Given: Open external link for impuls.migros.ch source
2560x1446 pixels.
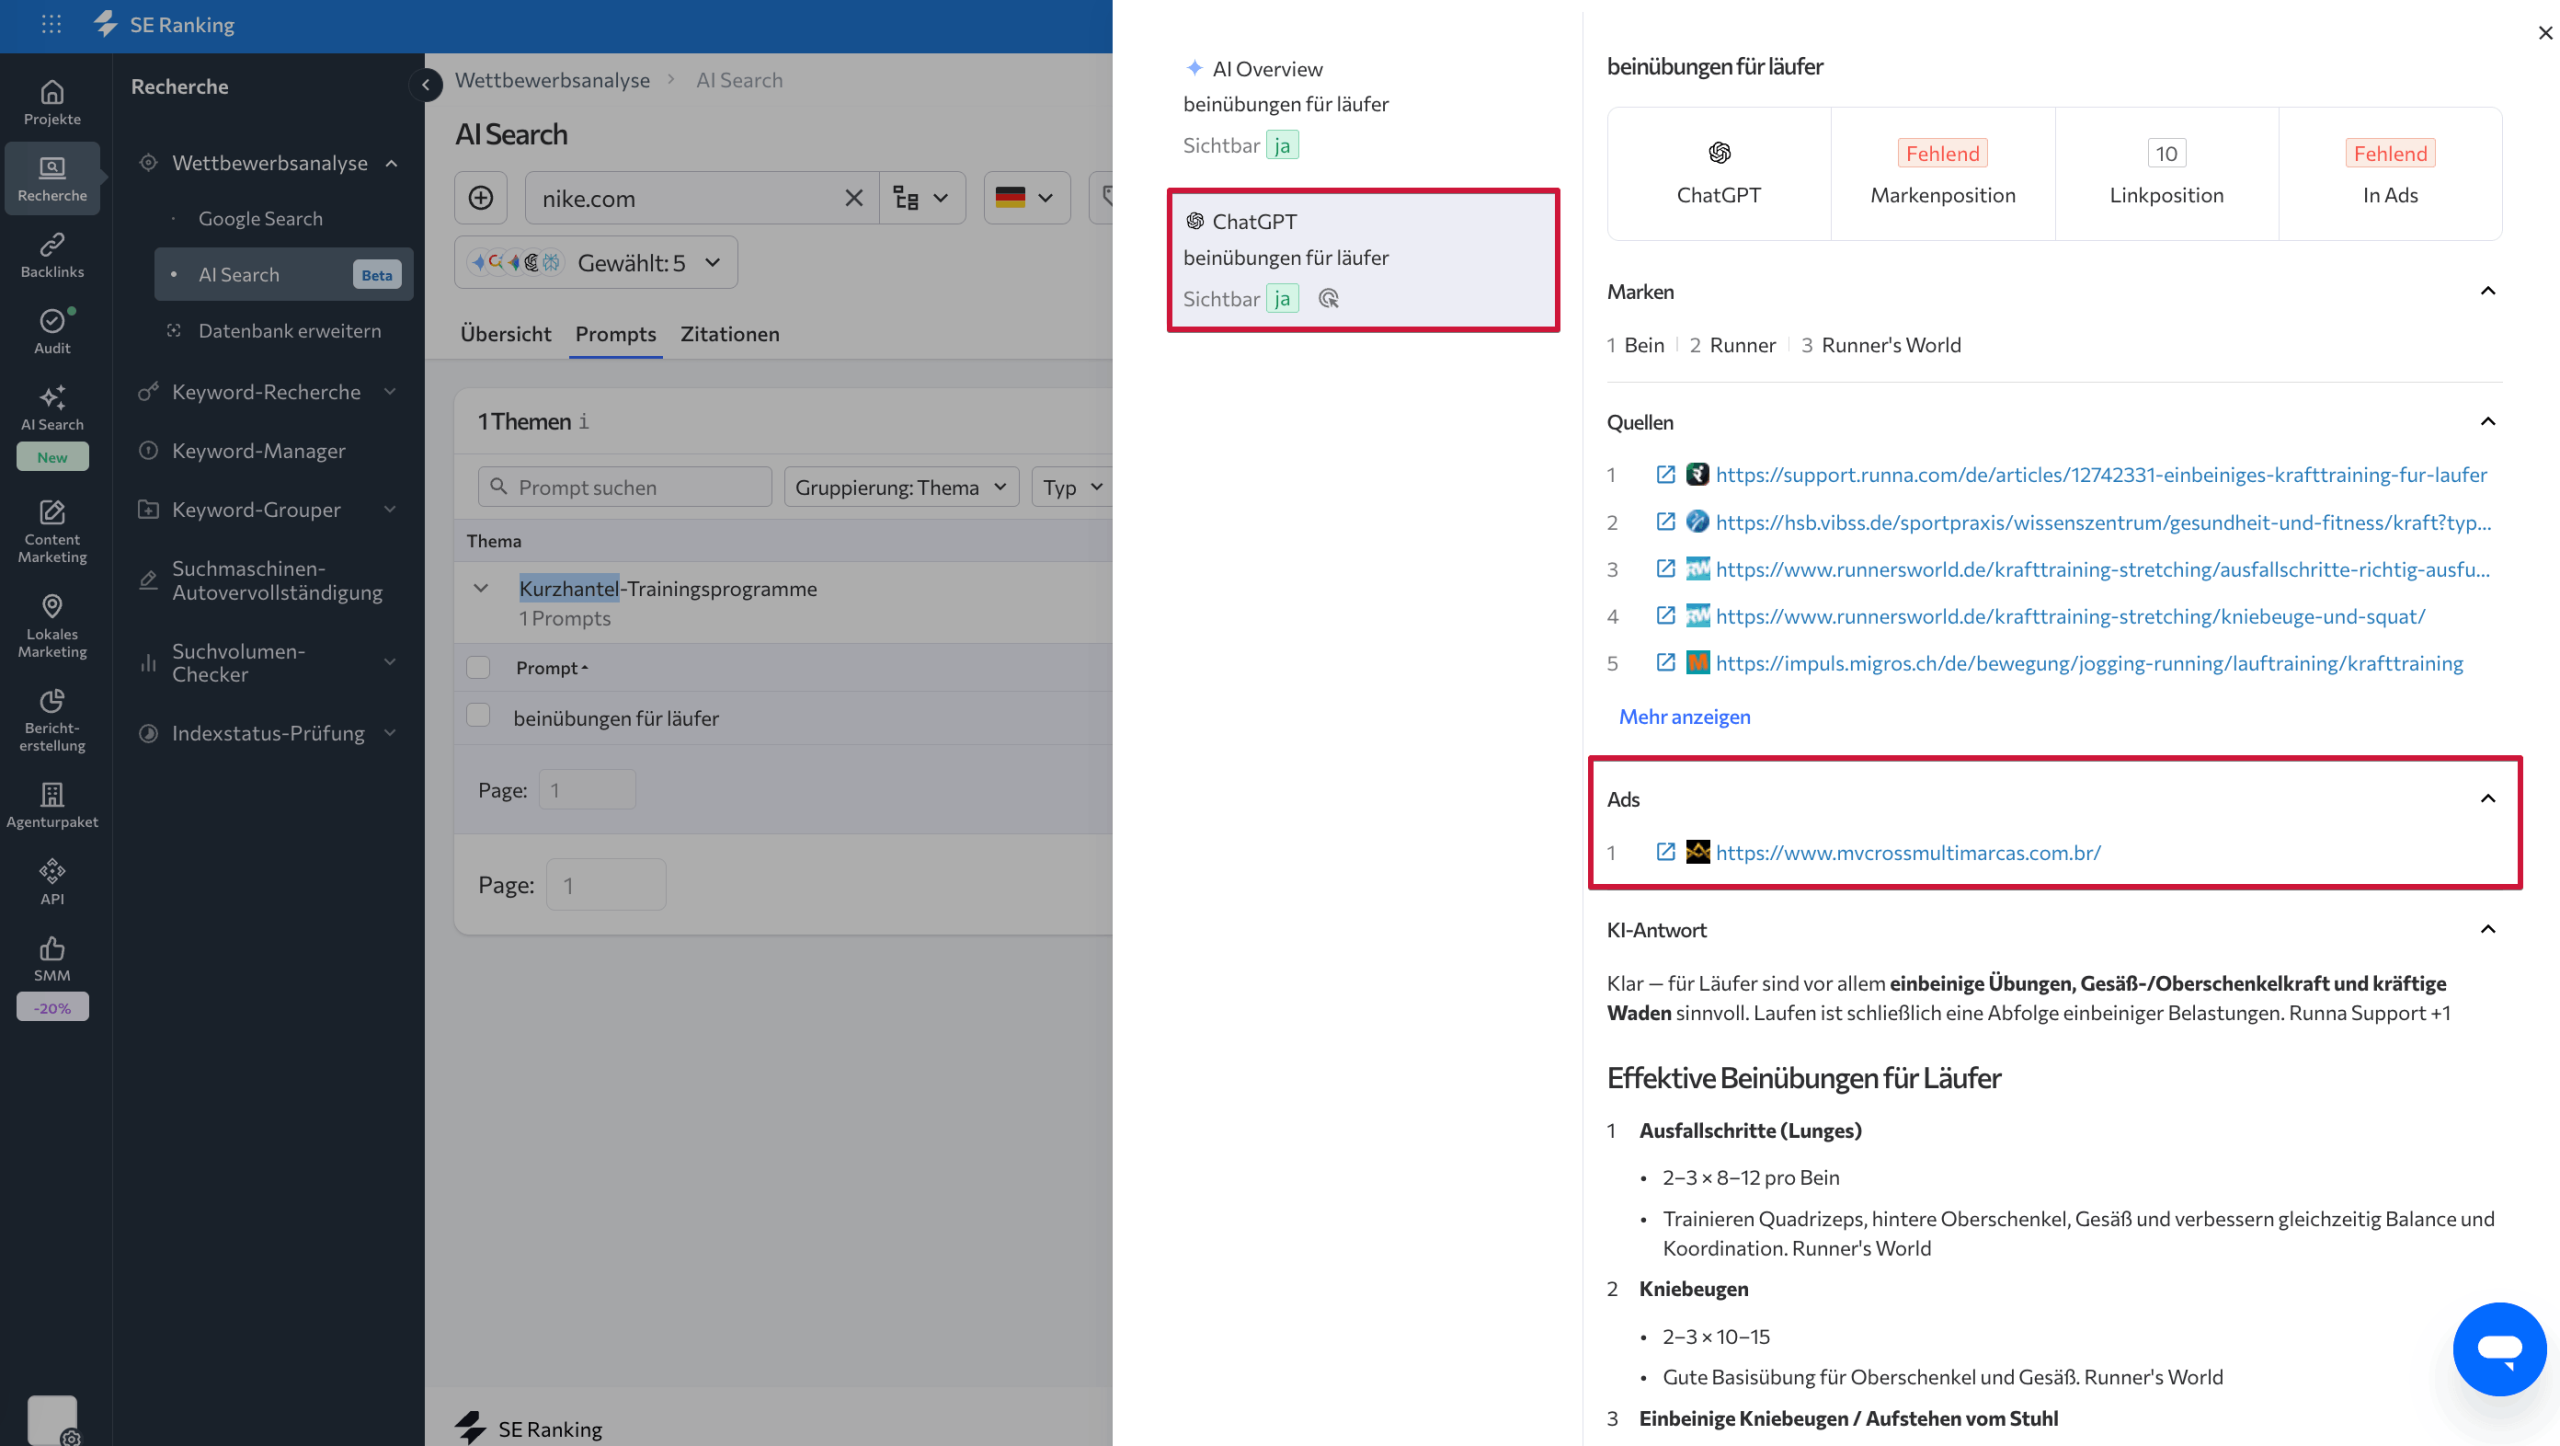Looking at the screenshot, I should (x=1665, y=662).
